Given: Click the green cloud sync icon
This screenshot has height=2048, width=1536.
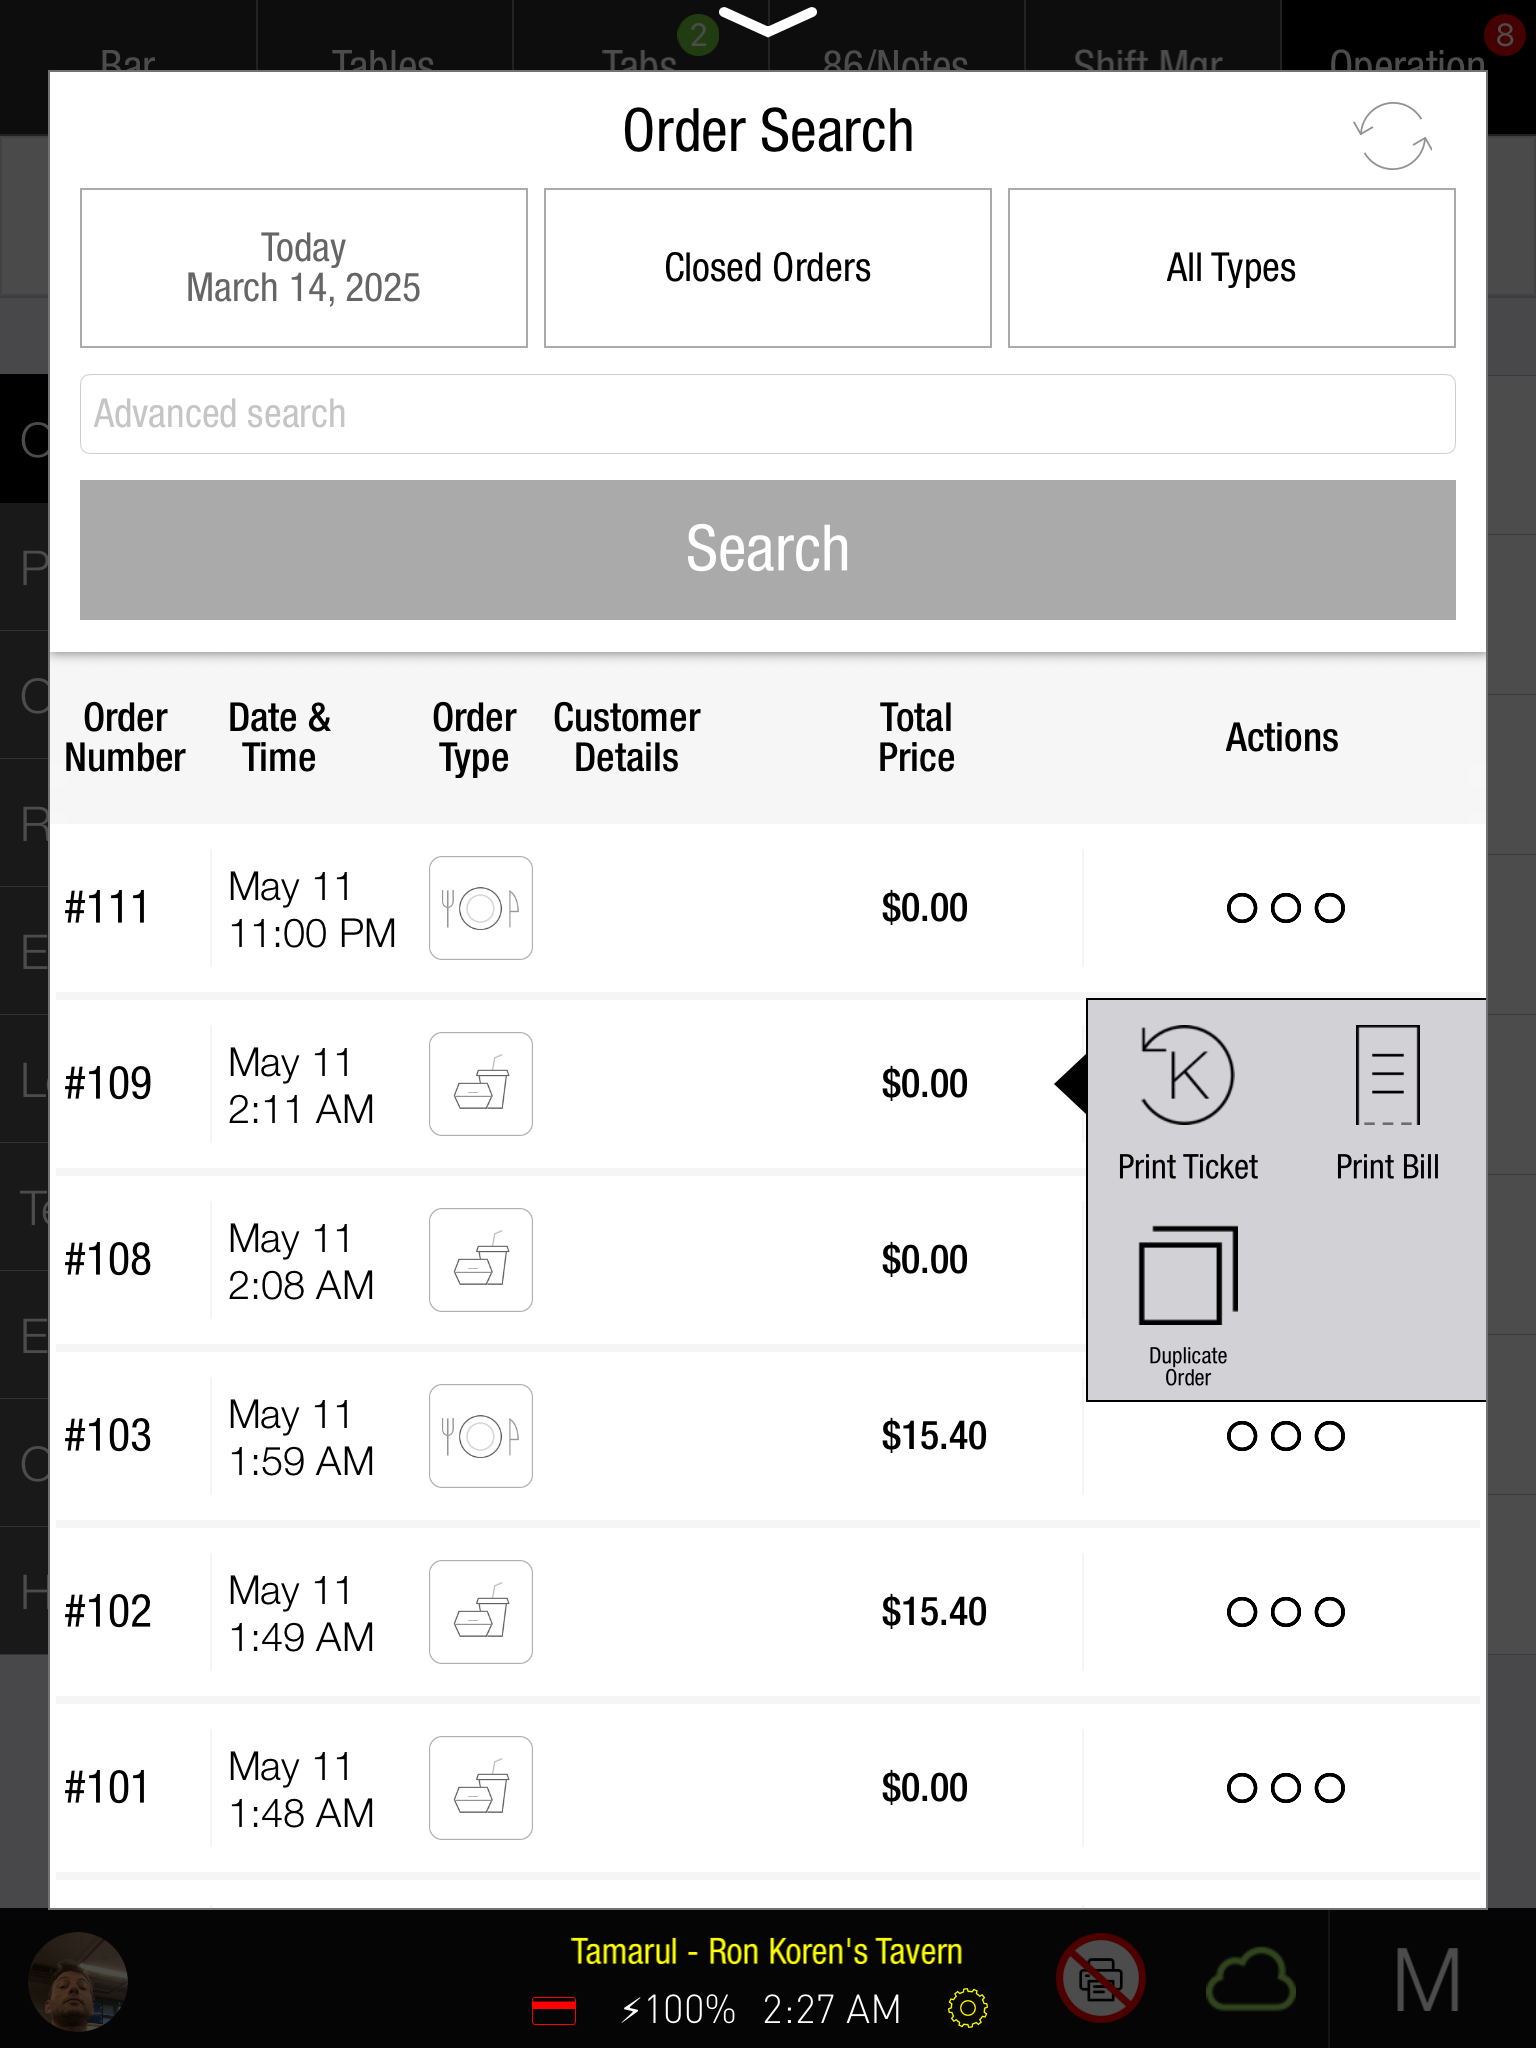Looking at the screenshot, I should click(1250, 1980).
